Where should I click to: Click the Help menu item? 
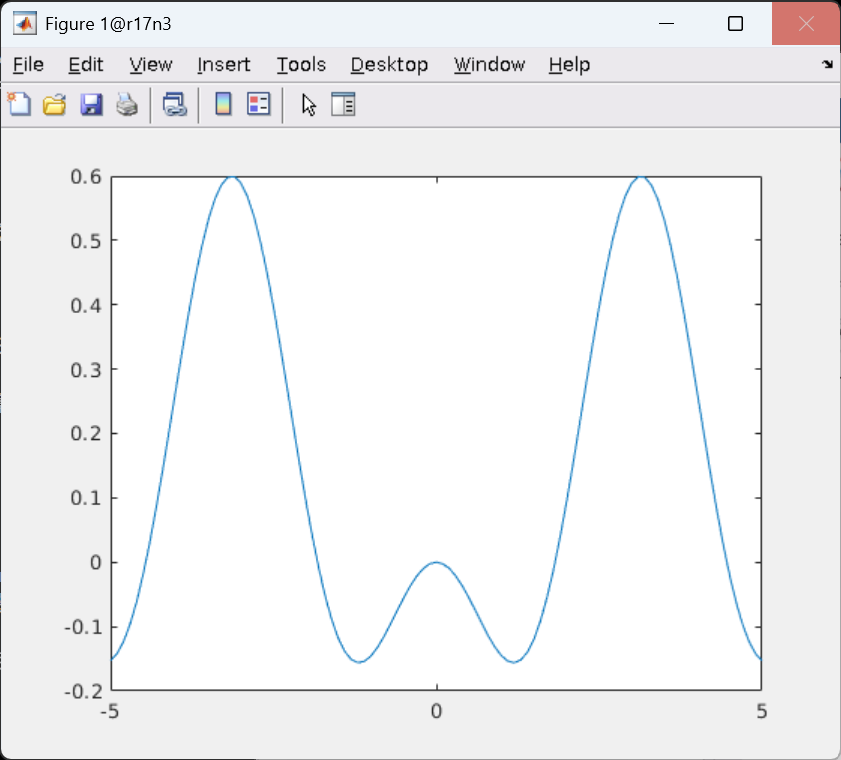pos(569,65)
